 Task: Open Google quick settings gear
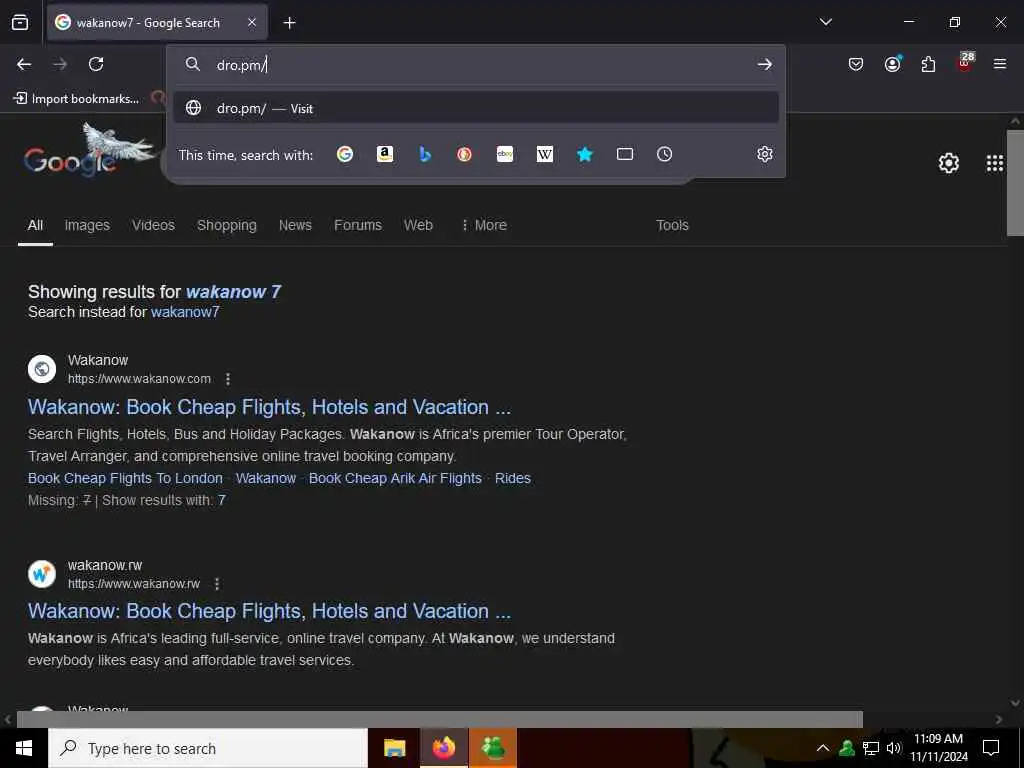(x=948, y=163)
